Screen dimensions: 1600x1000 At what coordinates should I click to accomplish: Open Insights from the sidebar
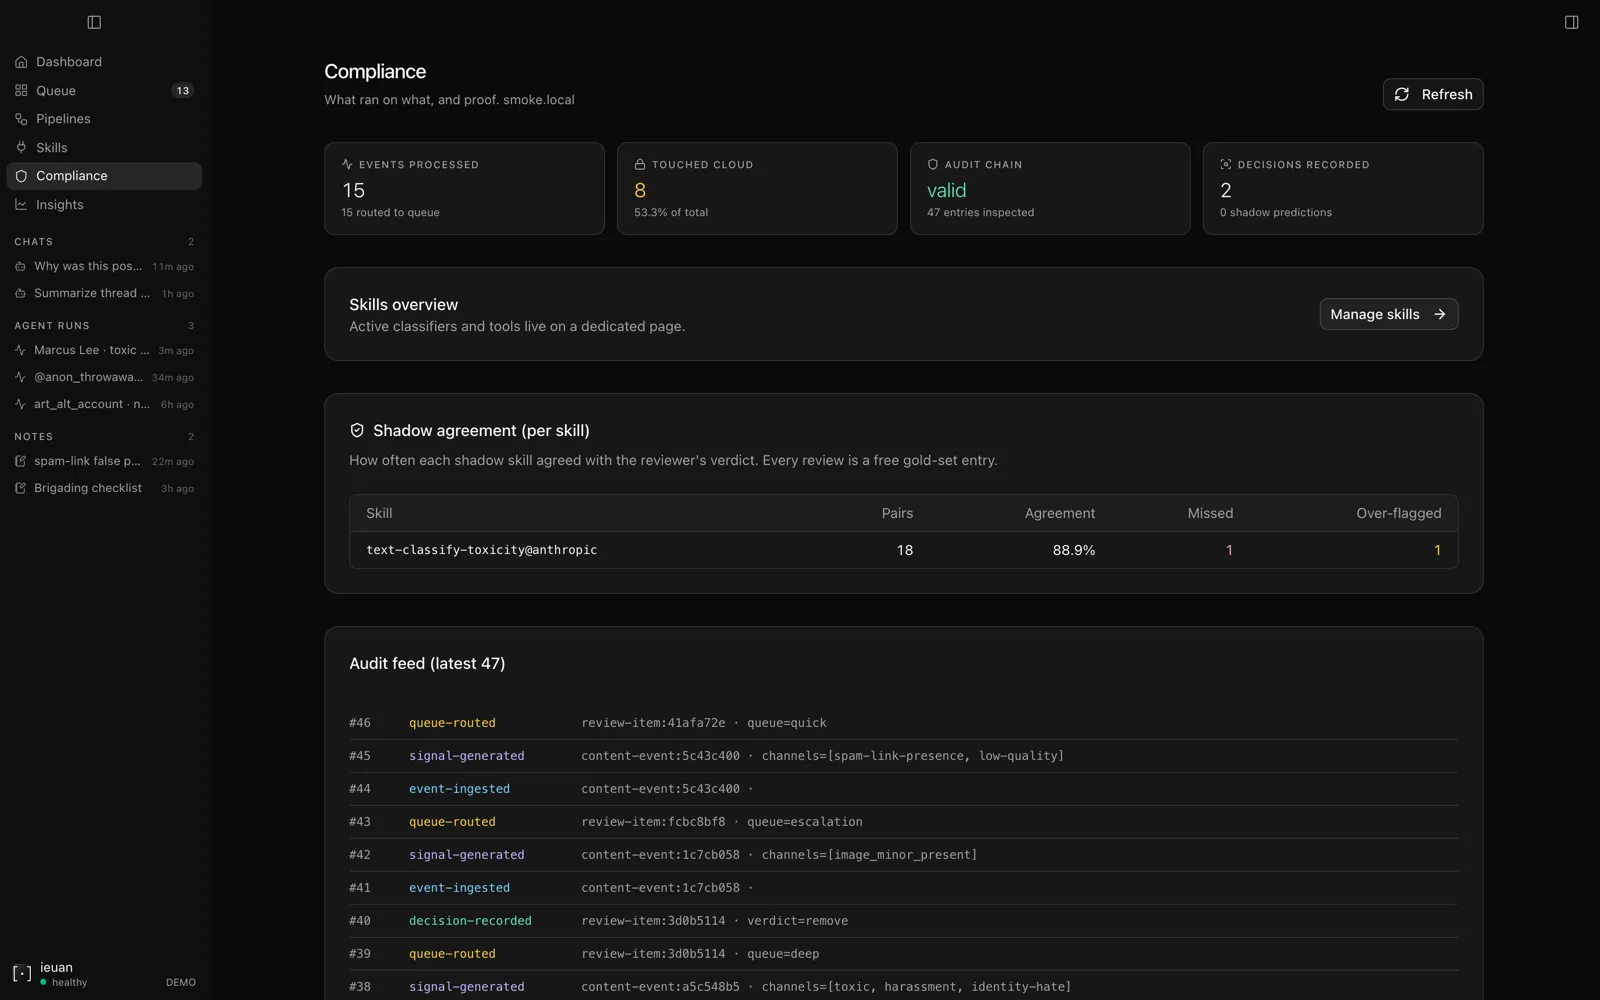click(104, 205)
